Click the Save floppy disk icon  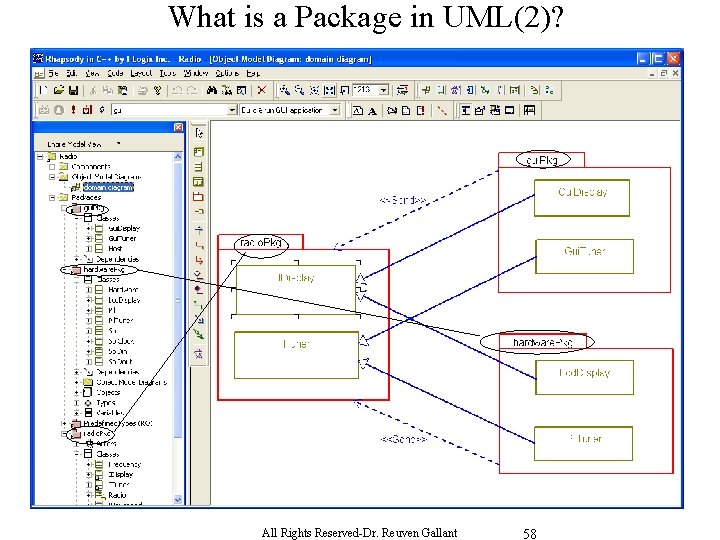pos(73,90)
